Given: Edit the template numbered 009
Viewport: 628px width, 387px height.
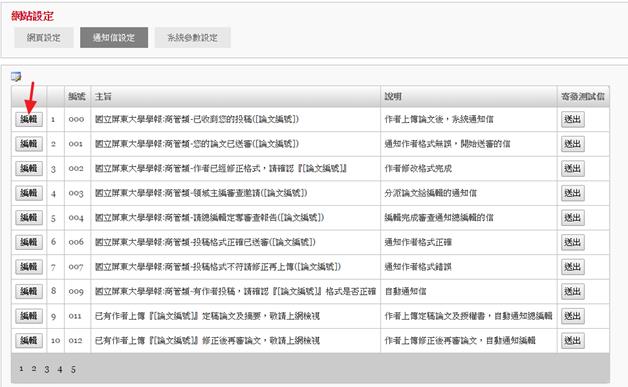Looking at the screenshot, I should click(29, 291).
